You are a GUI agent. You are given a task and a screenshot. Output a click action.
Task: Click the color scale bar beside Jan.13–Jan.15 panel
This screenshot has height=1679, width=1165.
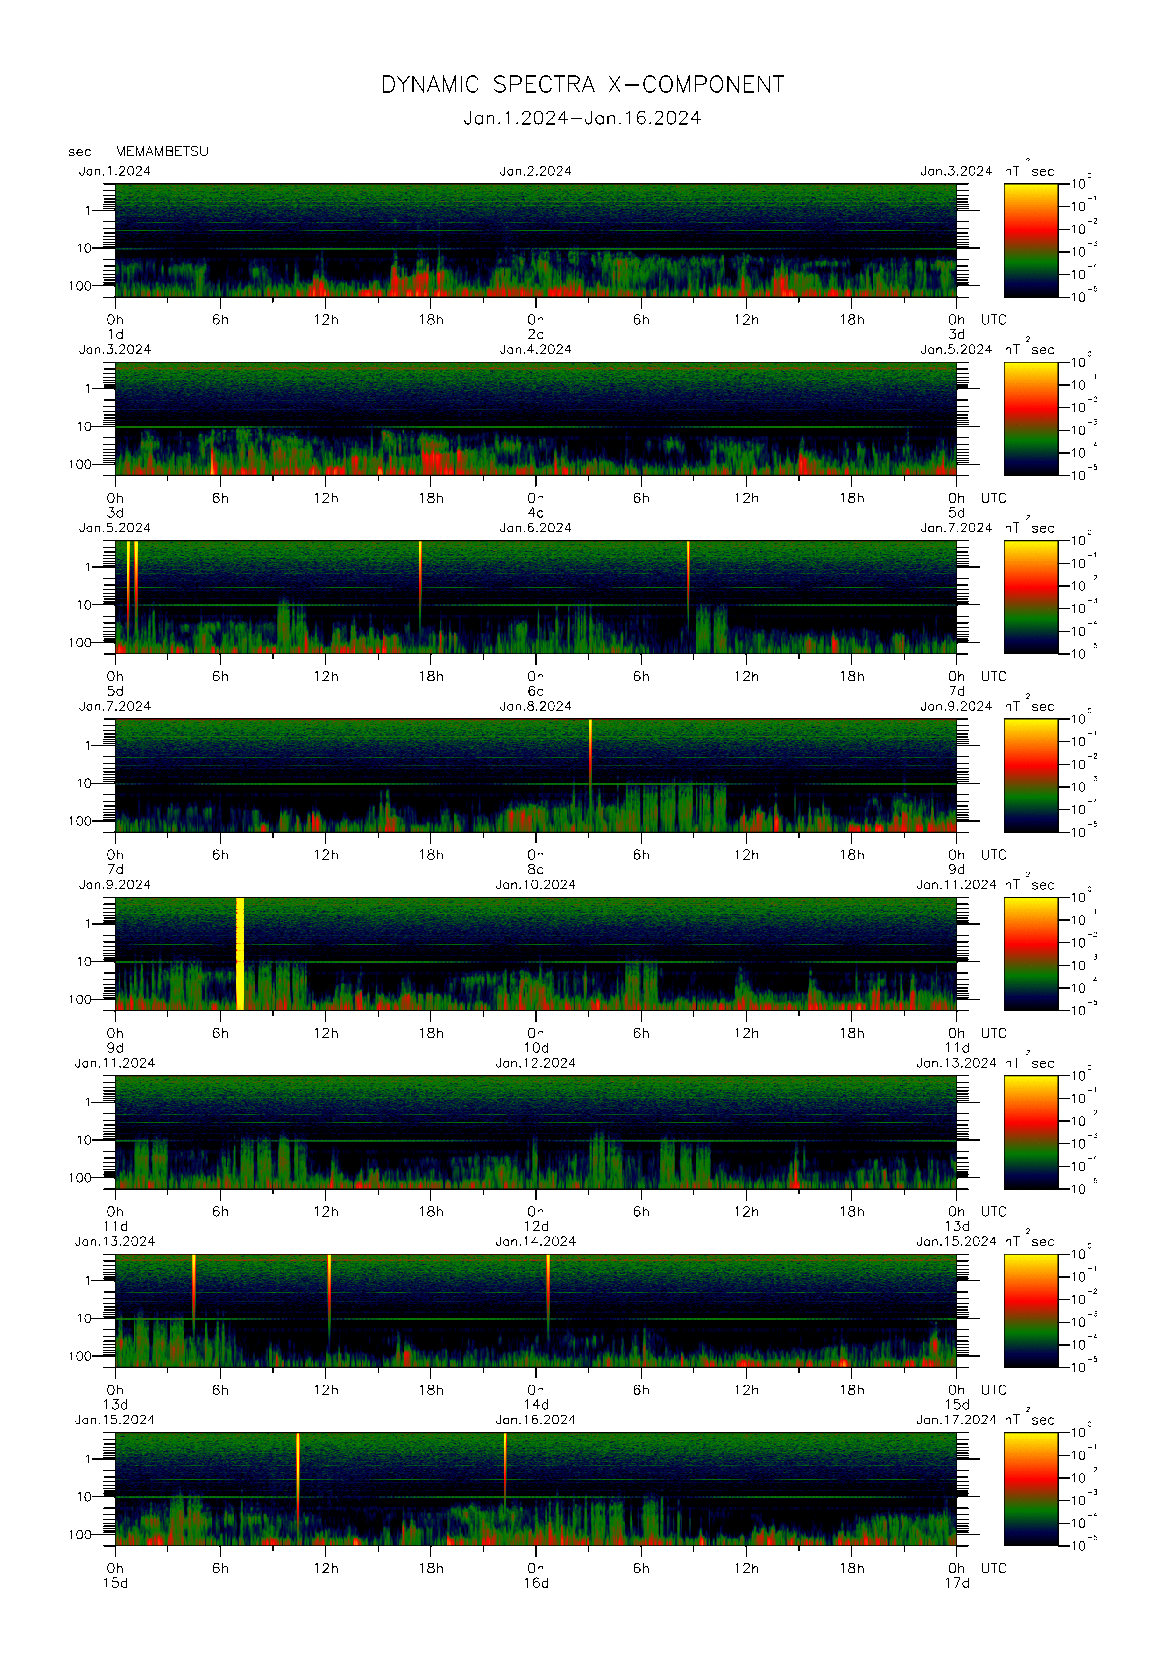[1031, 1310]
